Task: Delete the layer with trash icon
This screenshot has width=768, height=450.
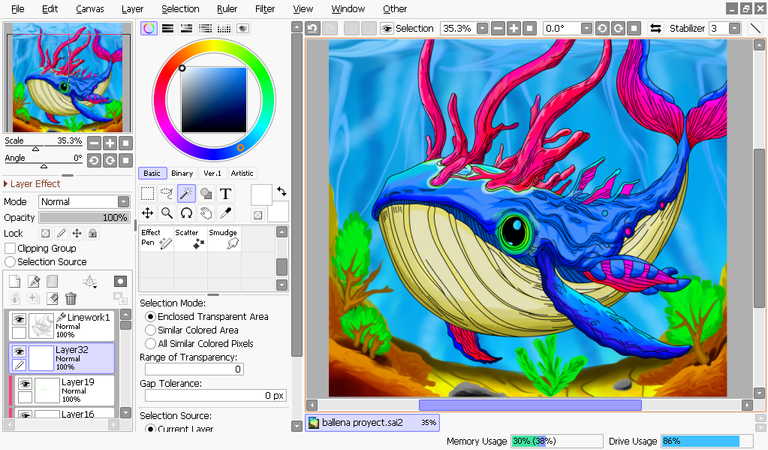Action: point(71,298)
